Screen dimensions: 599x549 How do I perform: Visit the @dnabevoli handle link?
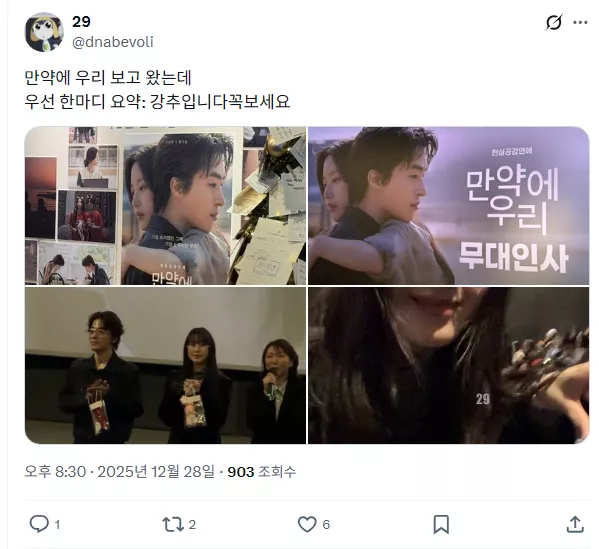113,42
